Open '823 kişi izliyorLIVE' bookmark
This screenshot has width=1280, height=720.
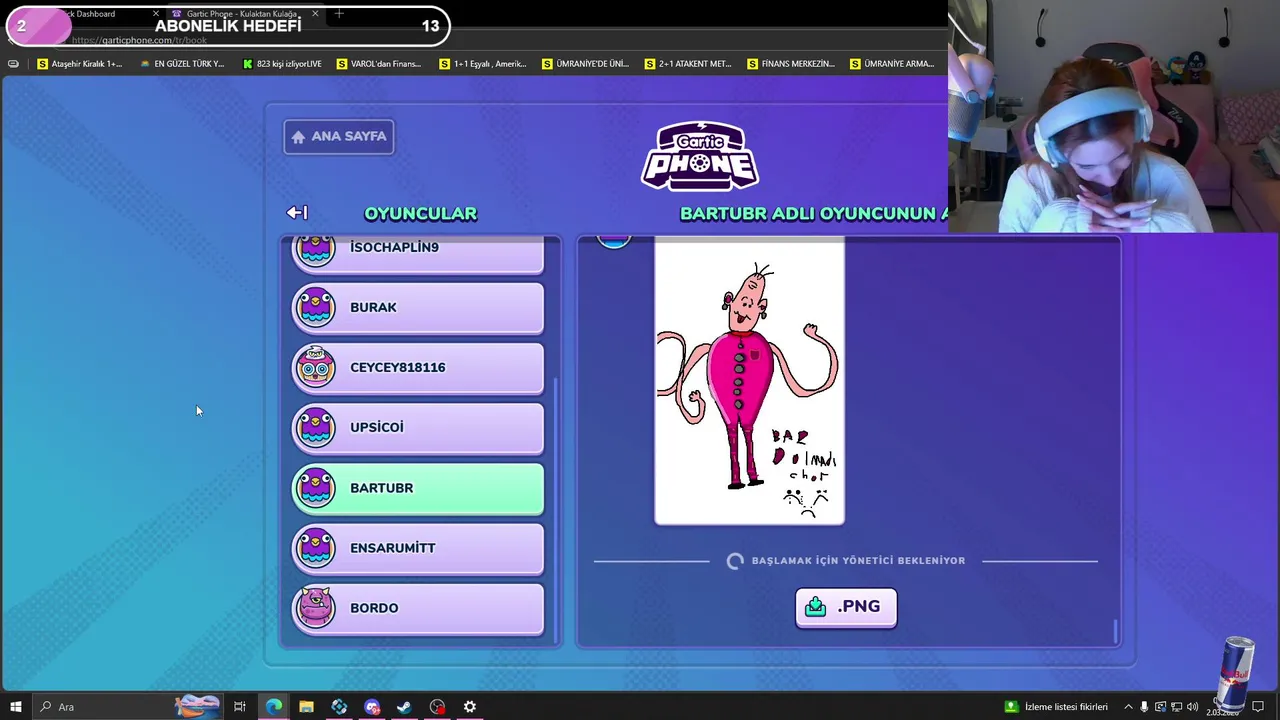click(282, 64)
